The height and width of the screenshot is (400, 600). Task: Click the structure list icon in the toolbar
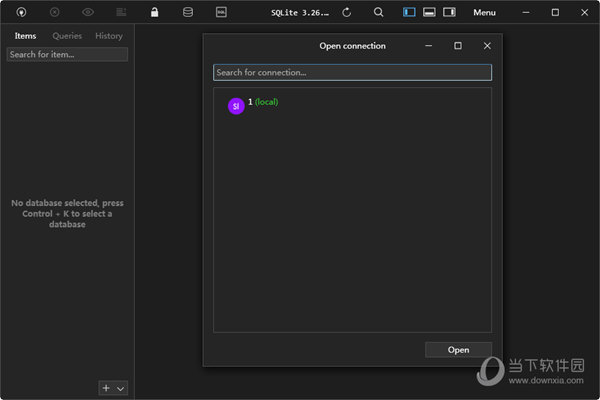121,12
